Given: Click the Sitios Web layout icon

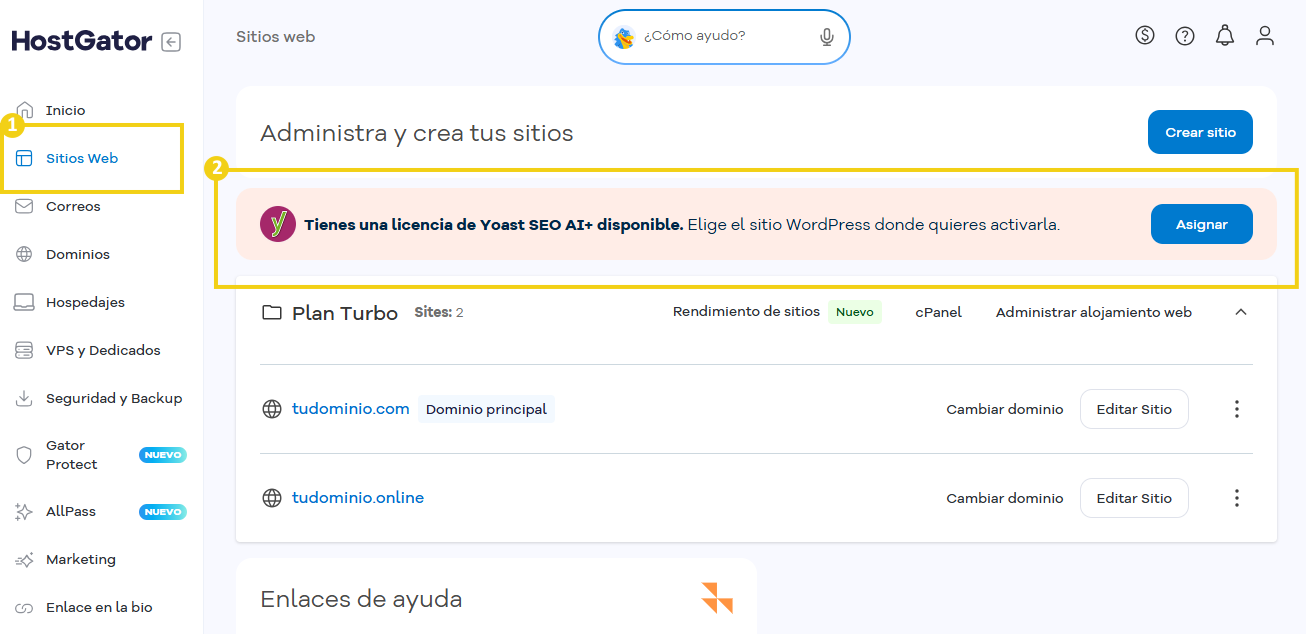Looking at the screenshot, I should click(25, 158).
